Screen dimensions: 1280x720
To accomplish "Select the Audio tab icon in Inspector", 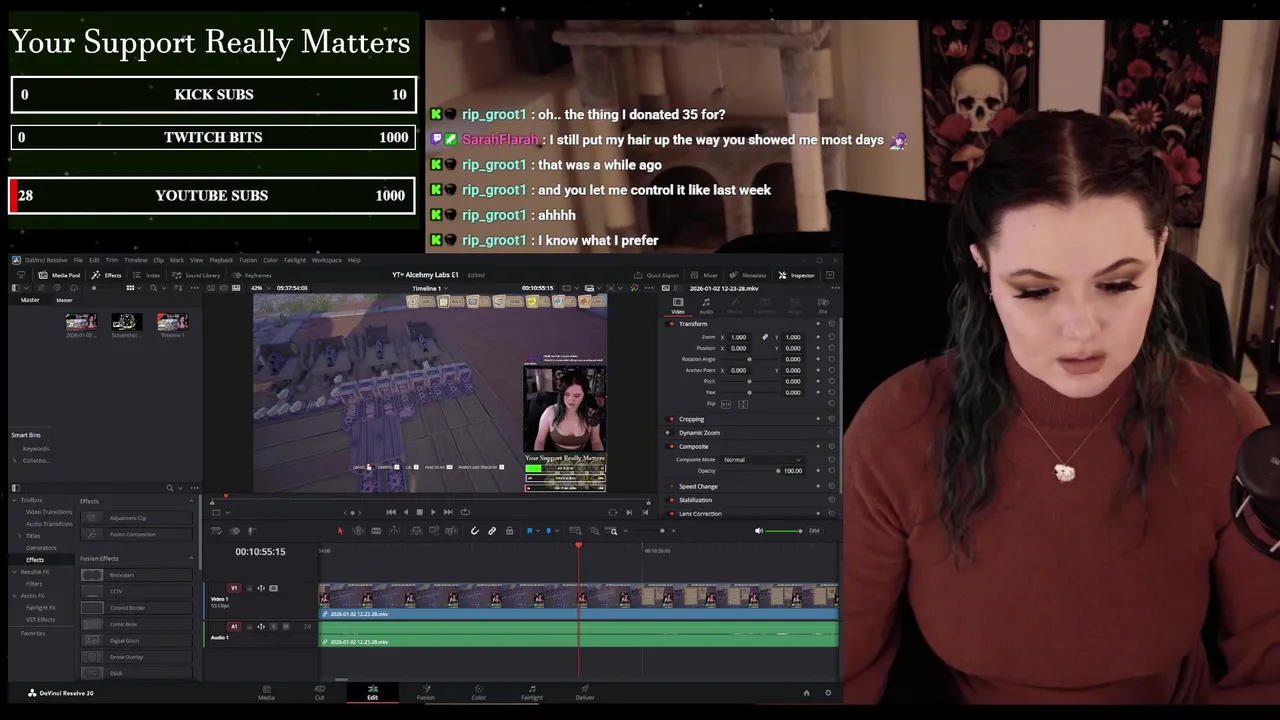I will pyautogui.click(x=706, y=305).
